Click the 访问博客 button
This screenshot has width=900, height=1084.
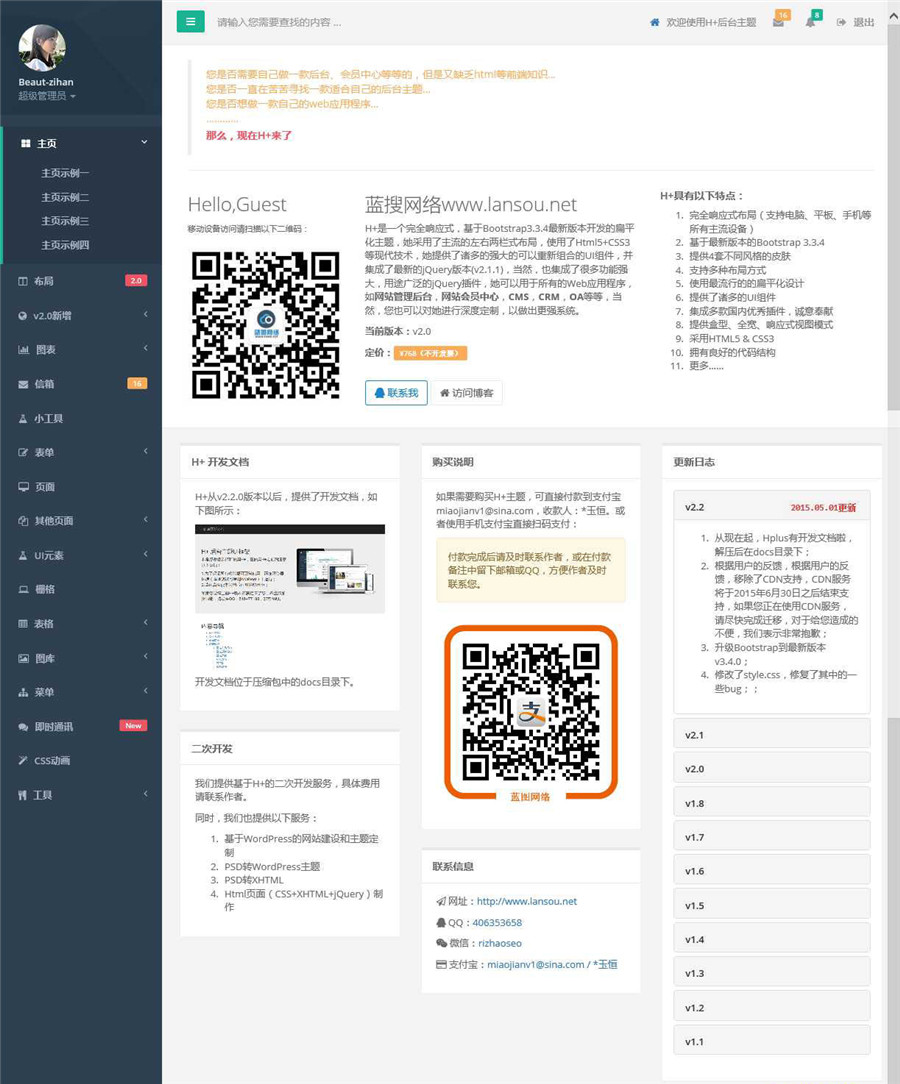click(466, 393)
